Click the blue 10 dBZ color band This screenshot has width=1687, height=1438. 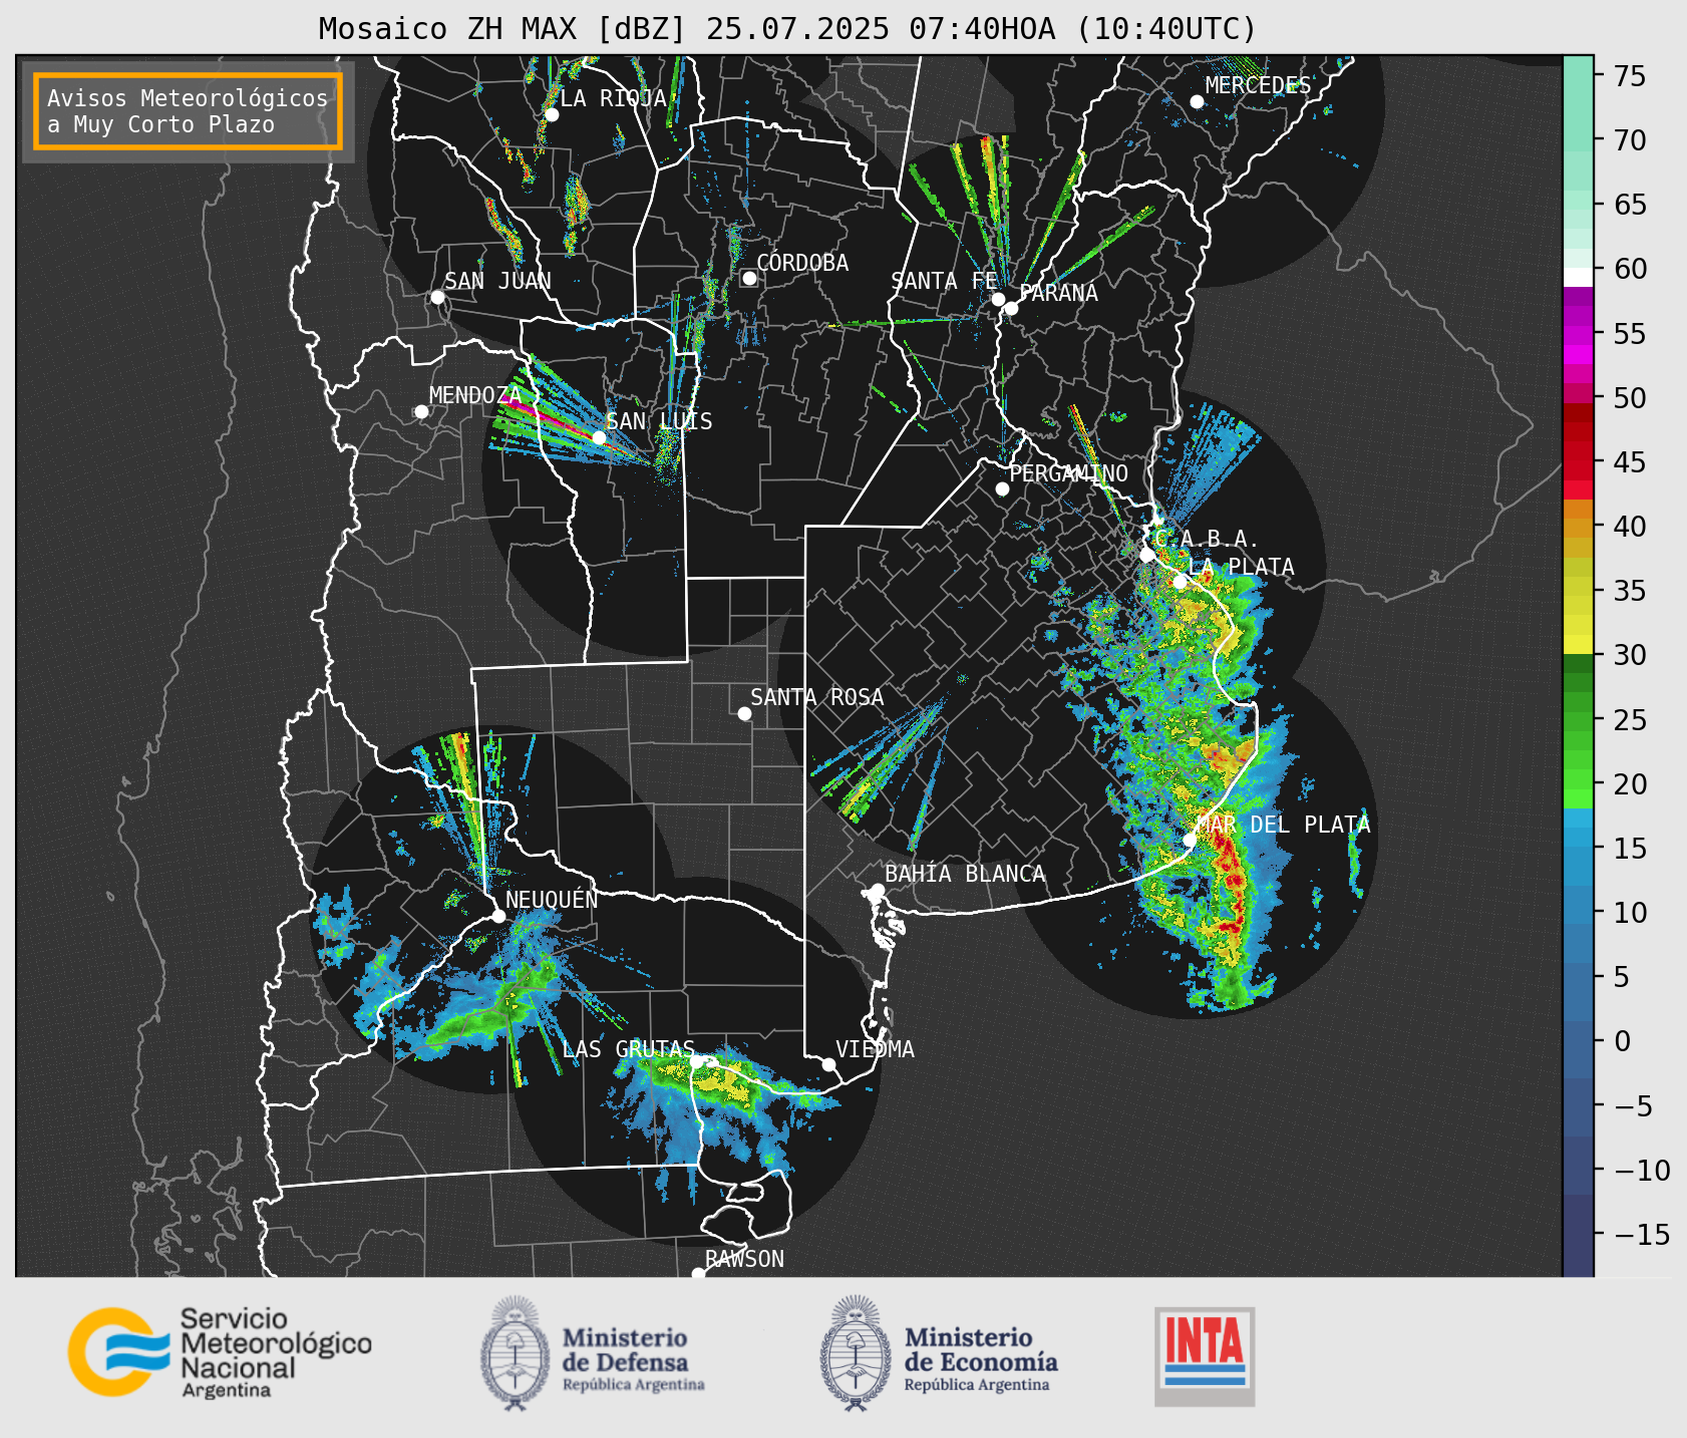click(x=1578, y=913)
